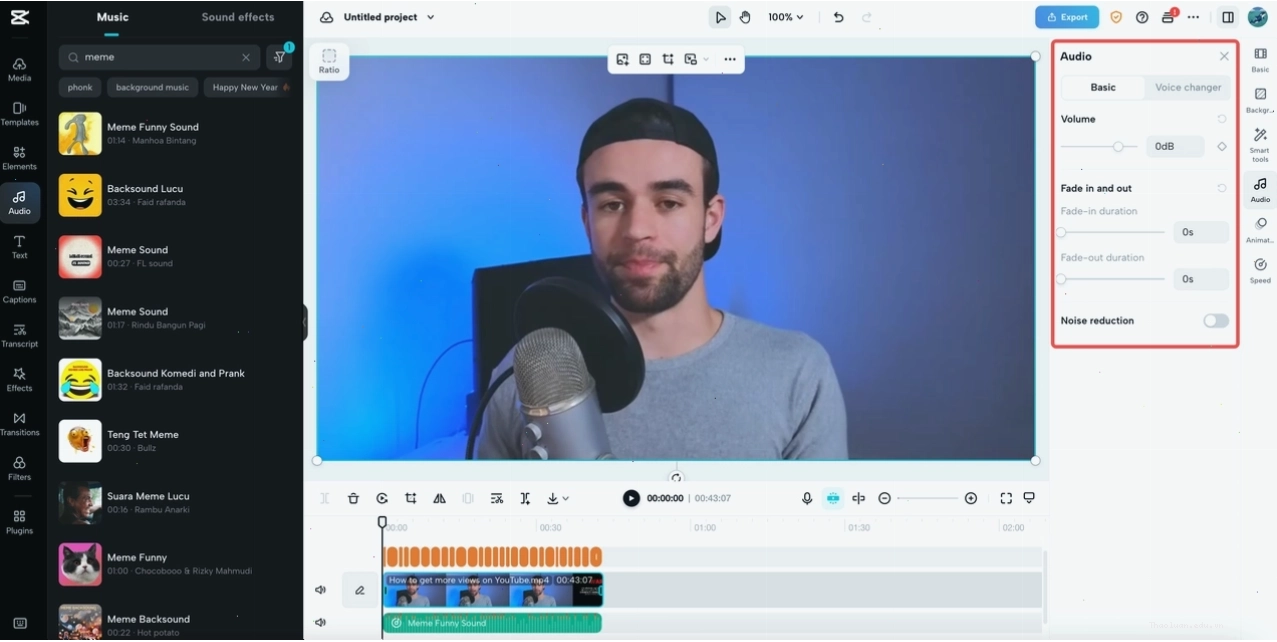Open Smart tools in right sidebar
Screen dimensions: 1277x642
1260,146
